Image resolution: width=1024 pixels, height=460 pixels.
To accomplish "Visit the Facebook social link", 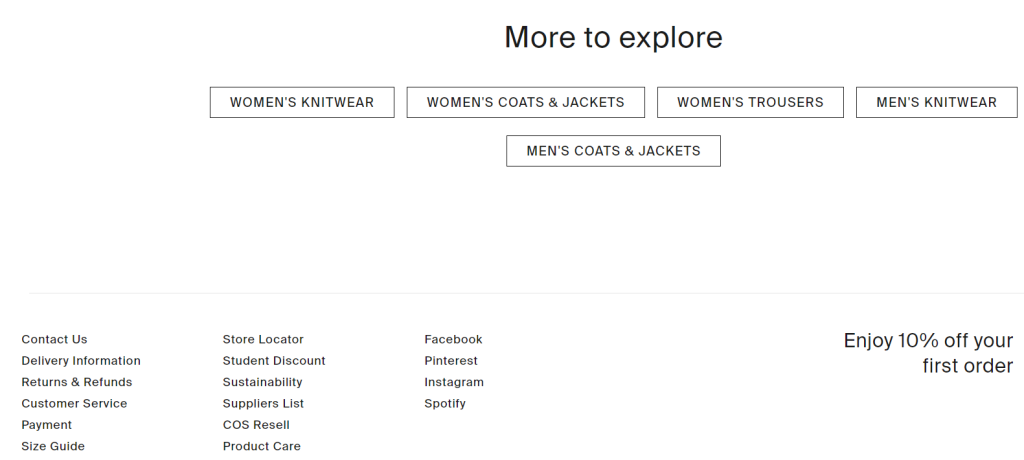I will 453,339.
